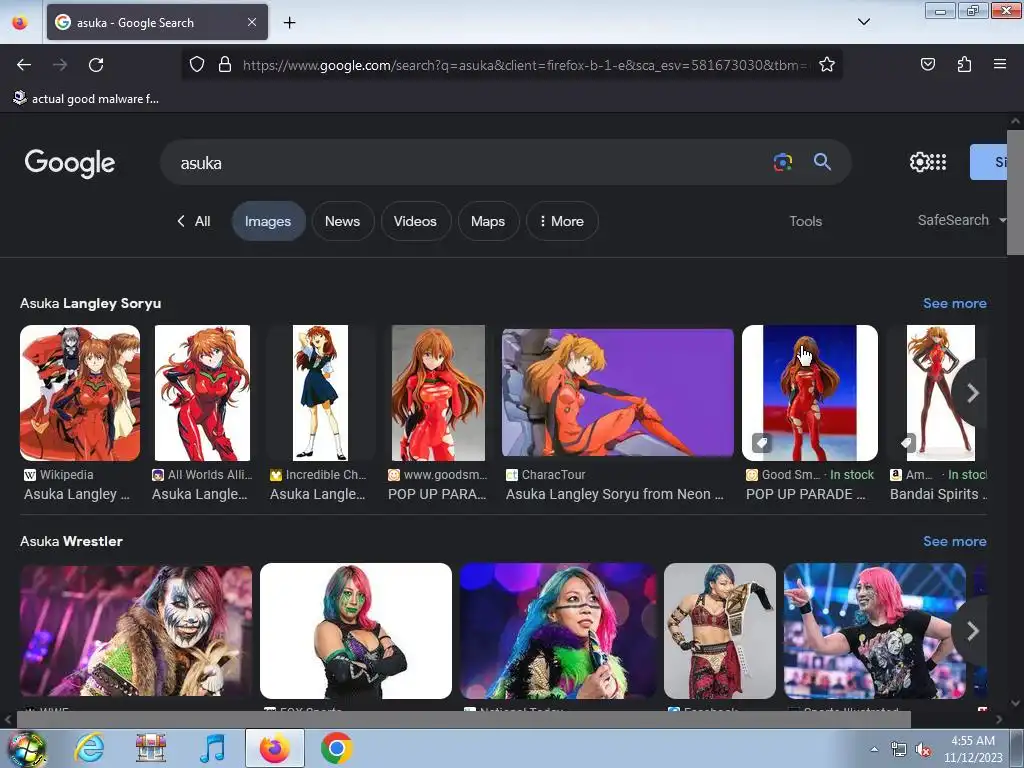
Task: Open the taskbar treasure chest app icon
Action: pos(151,748)
